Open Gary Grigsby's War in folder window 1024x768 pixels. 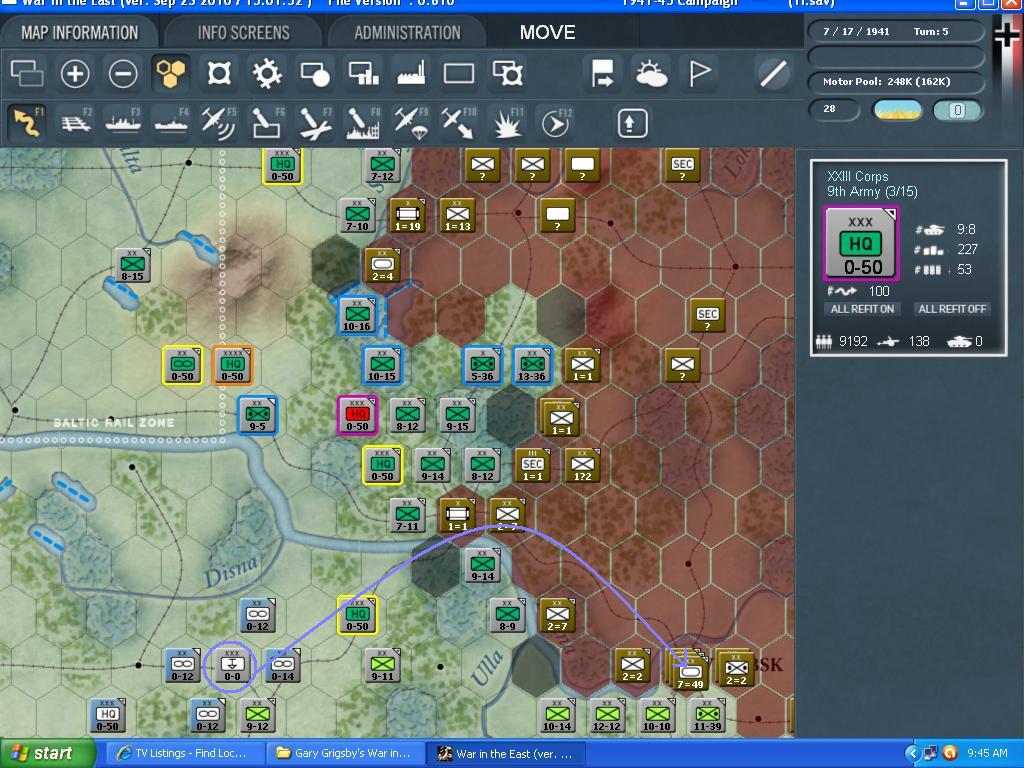click(x=346, y=753)
